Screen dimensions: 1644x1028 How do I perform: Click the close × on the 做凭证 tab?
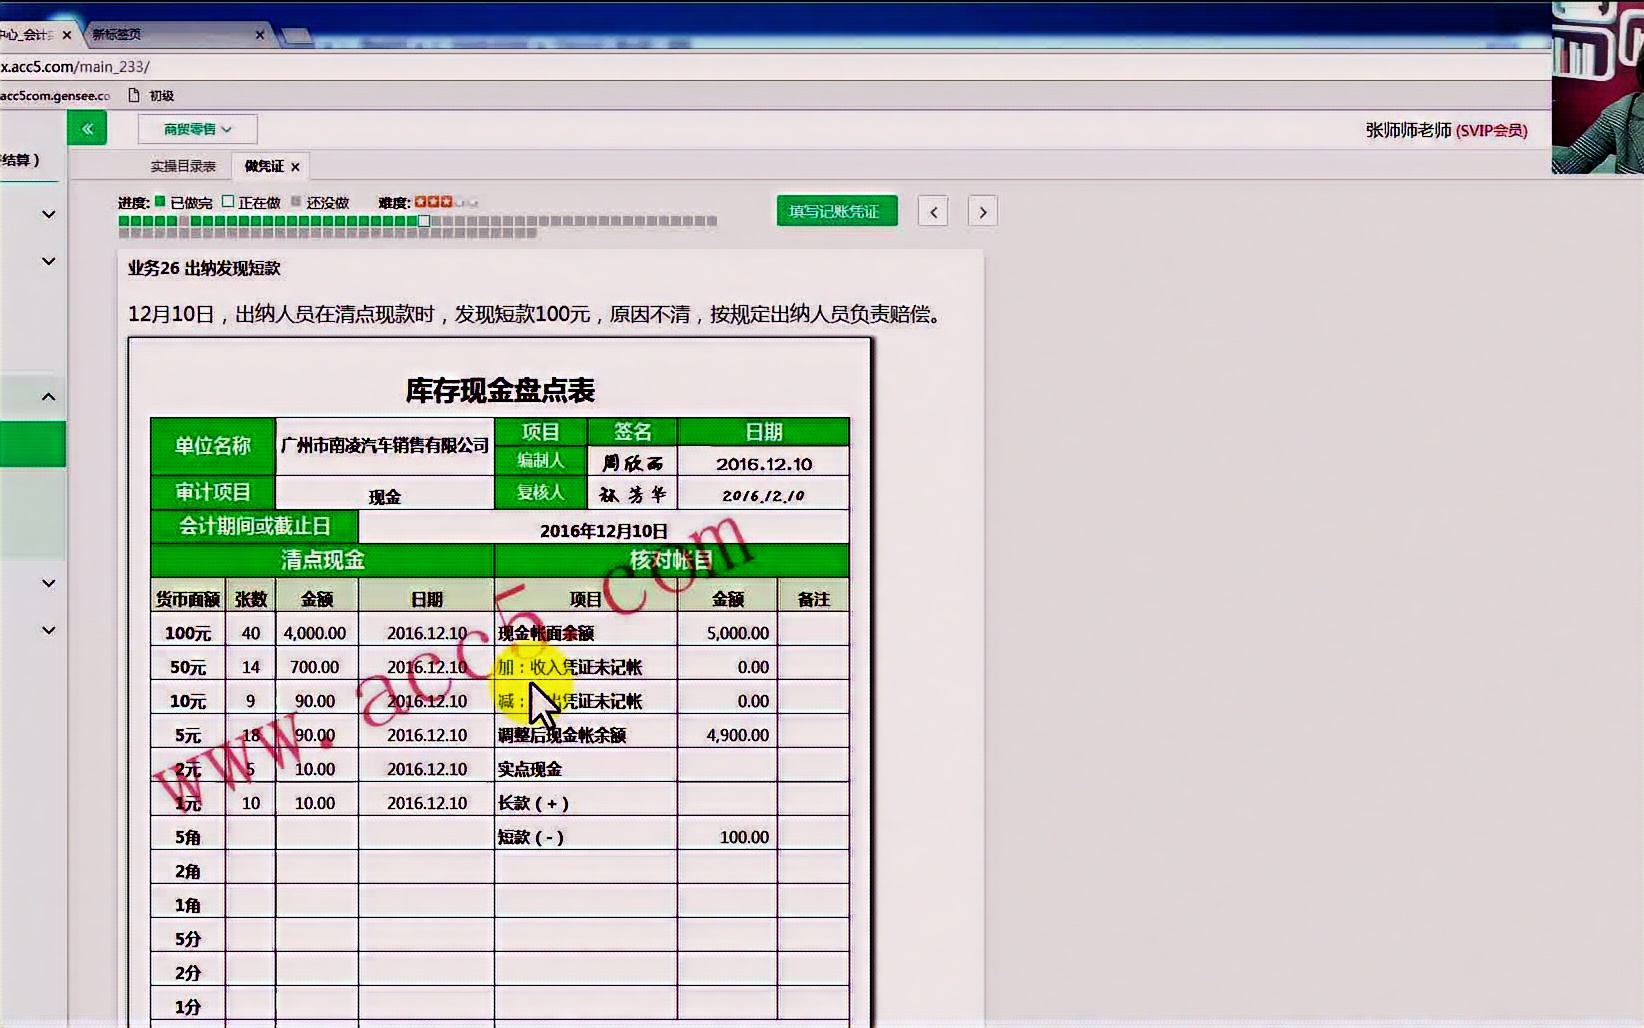tap(295, 166)
